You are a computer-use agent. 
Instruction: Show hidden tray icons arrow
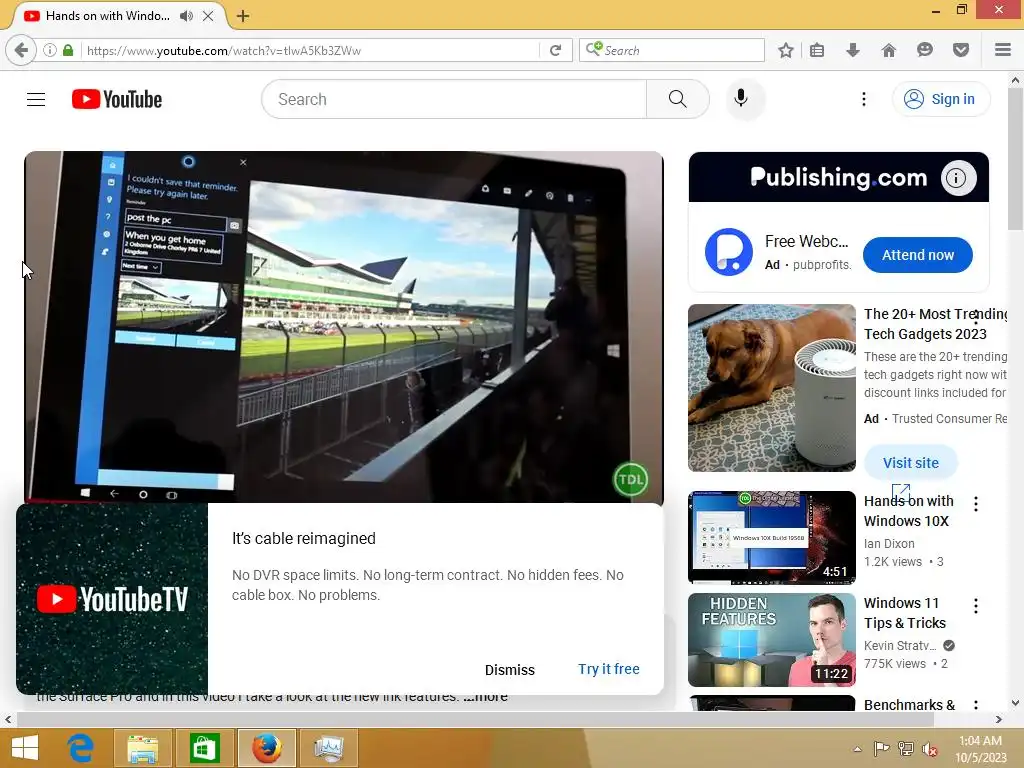click(857, 749)
